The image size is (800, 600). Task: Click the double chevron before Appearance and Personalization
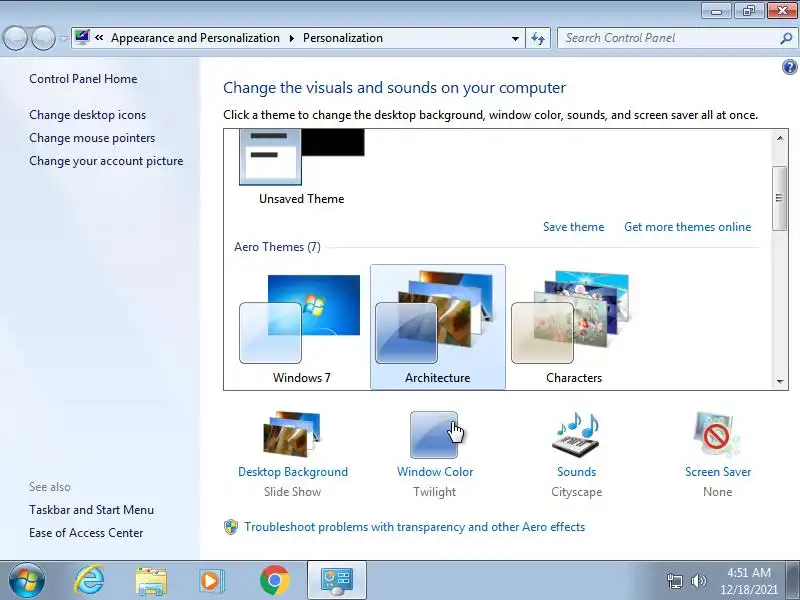[99, 38]
